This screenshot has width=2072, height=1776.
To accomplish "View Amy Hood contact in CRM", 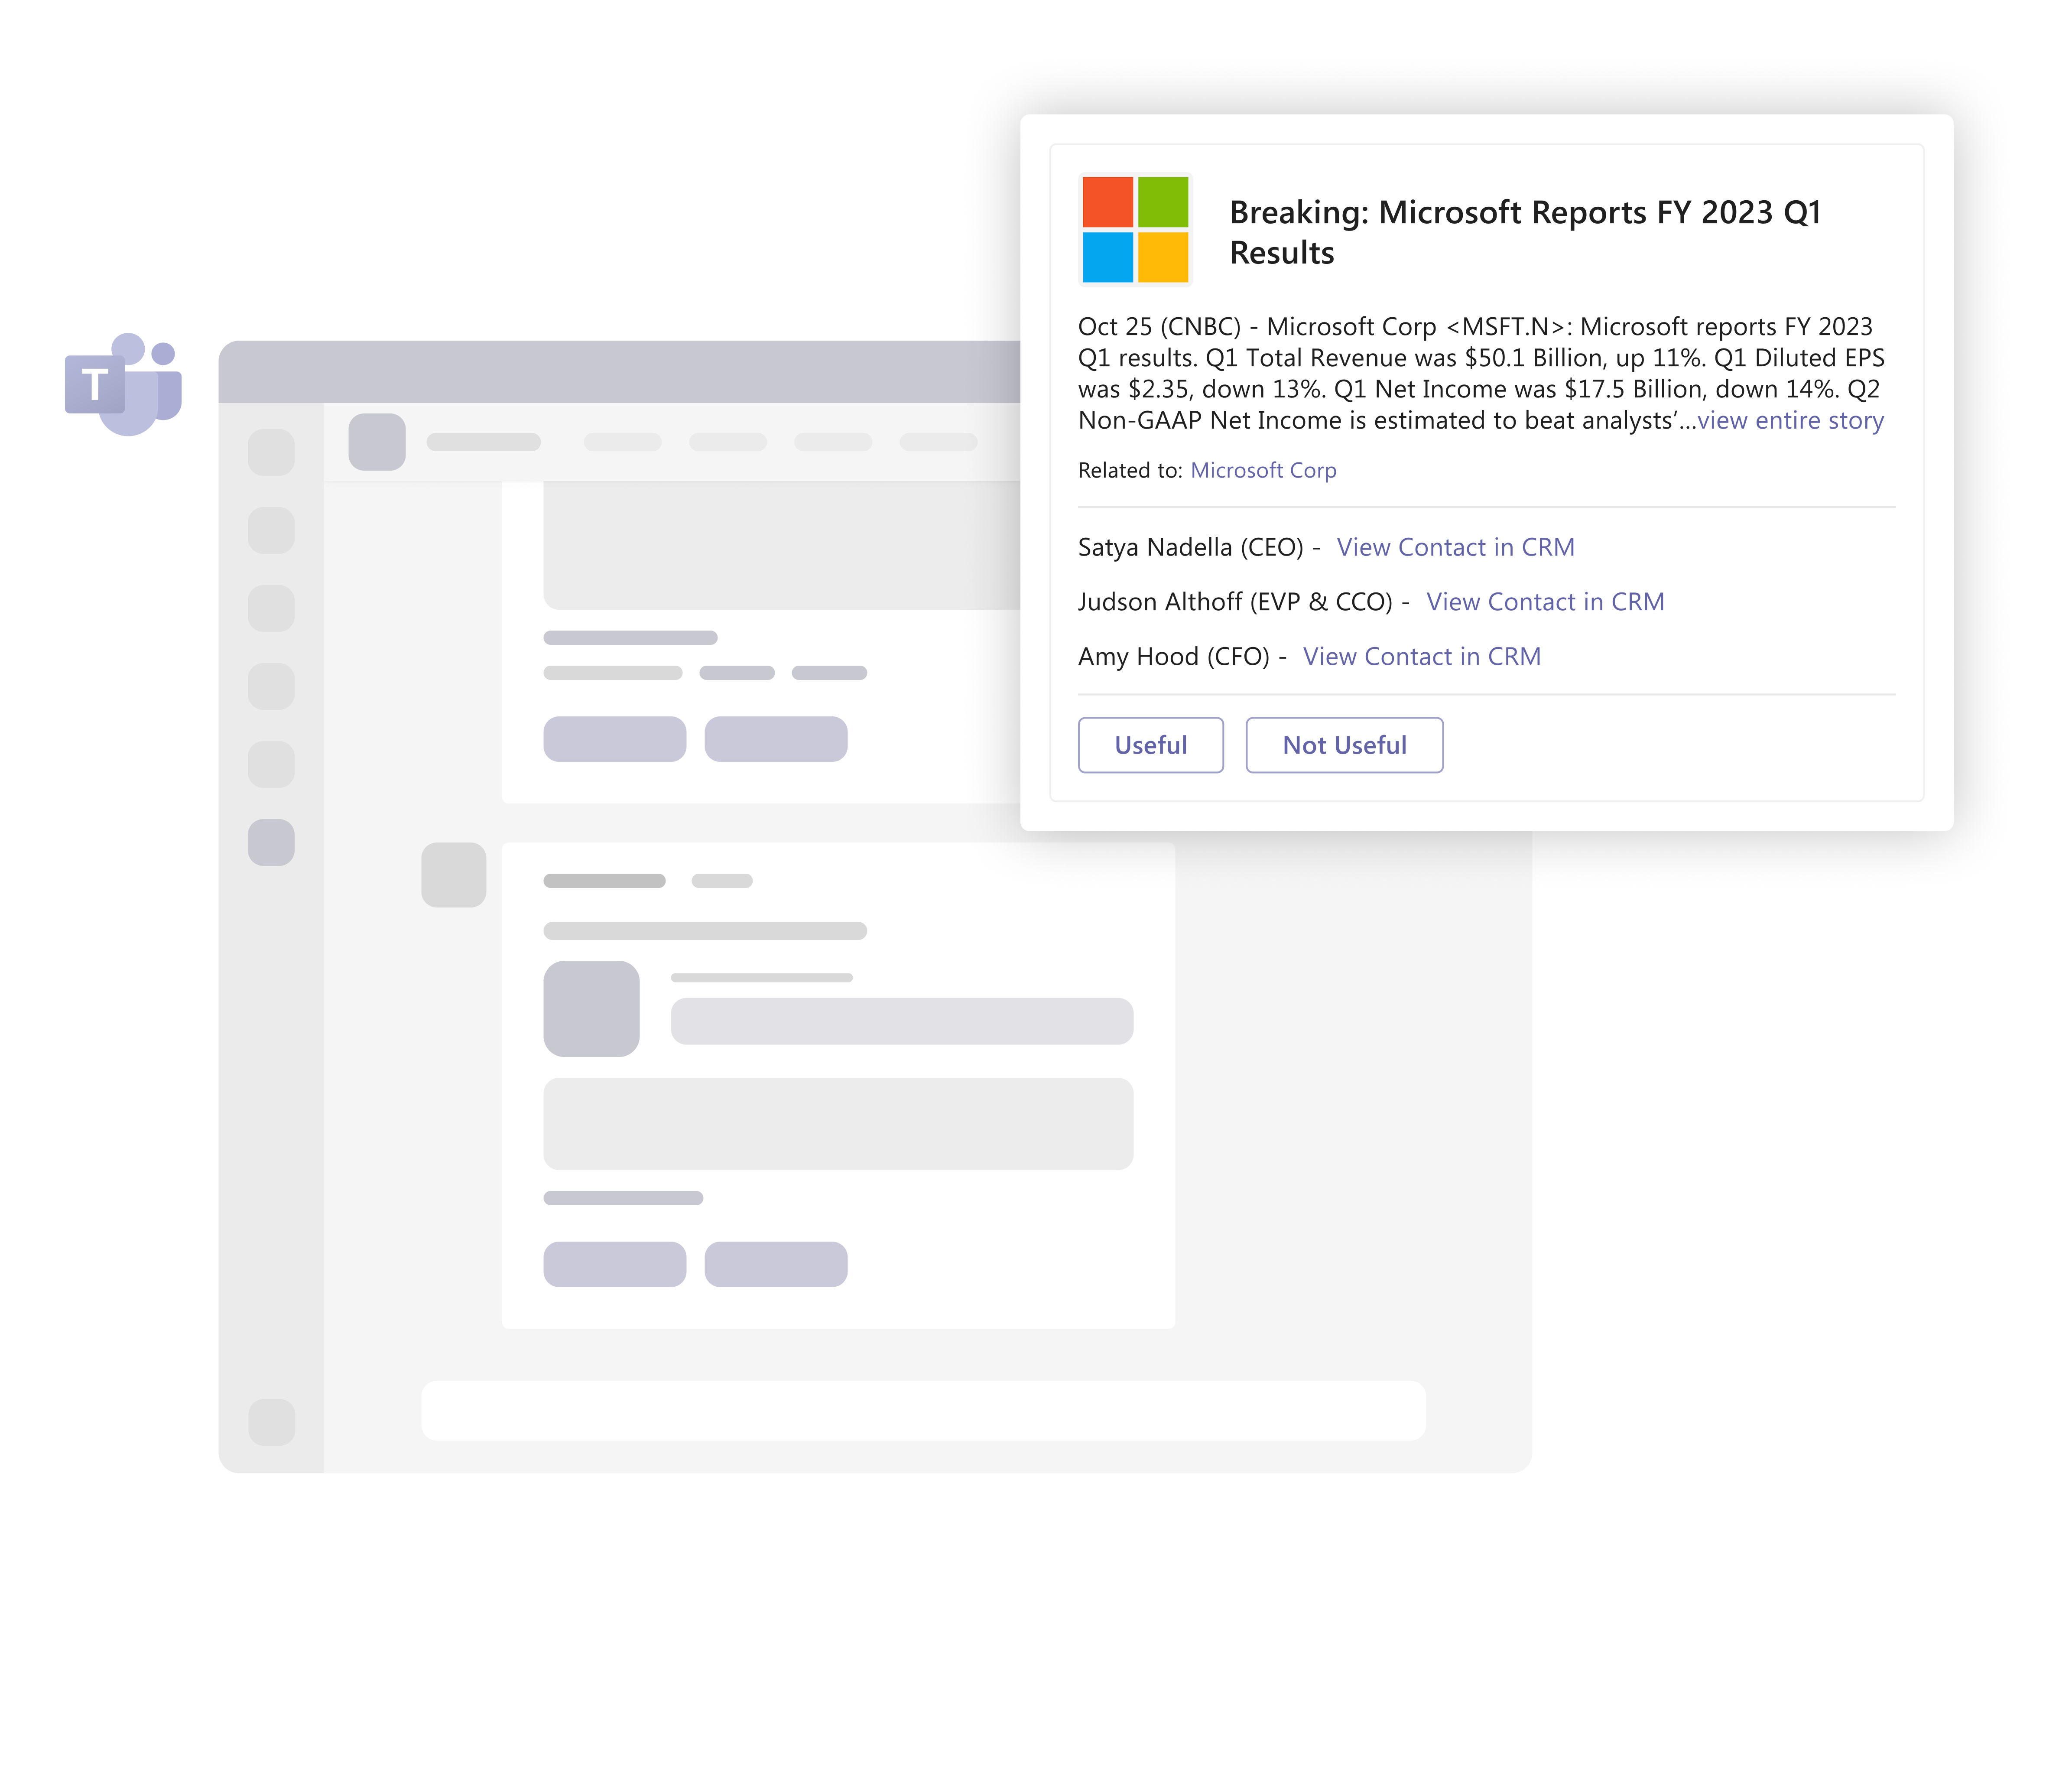I will [1421, 656].
